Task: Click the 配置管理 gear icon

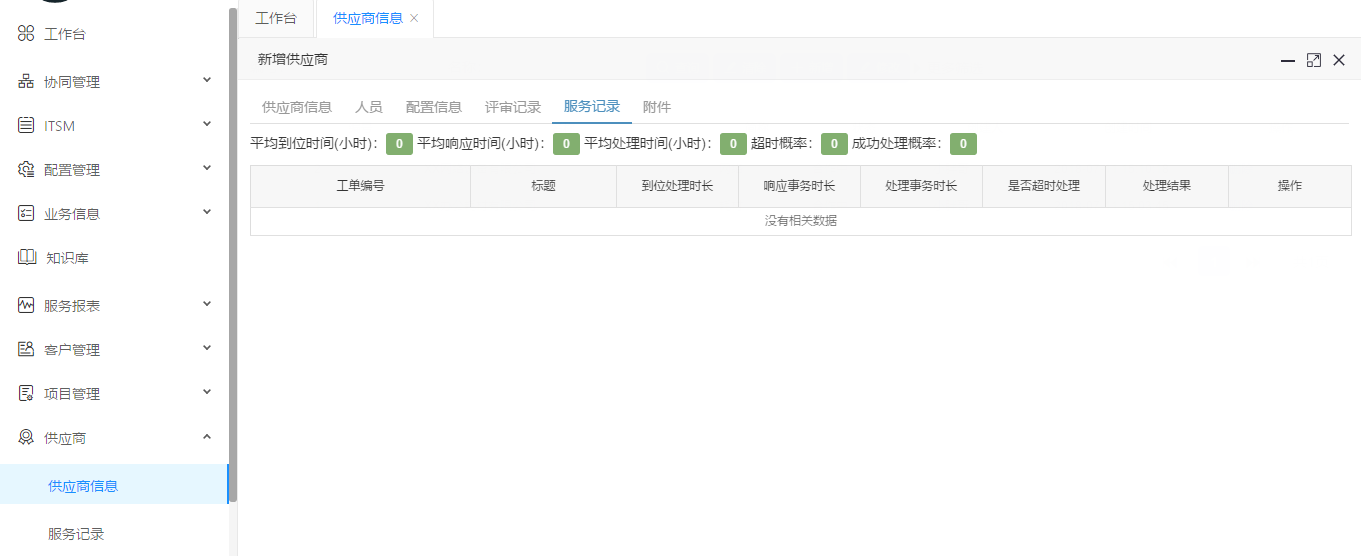Action: (x=26, y=170)
